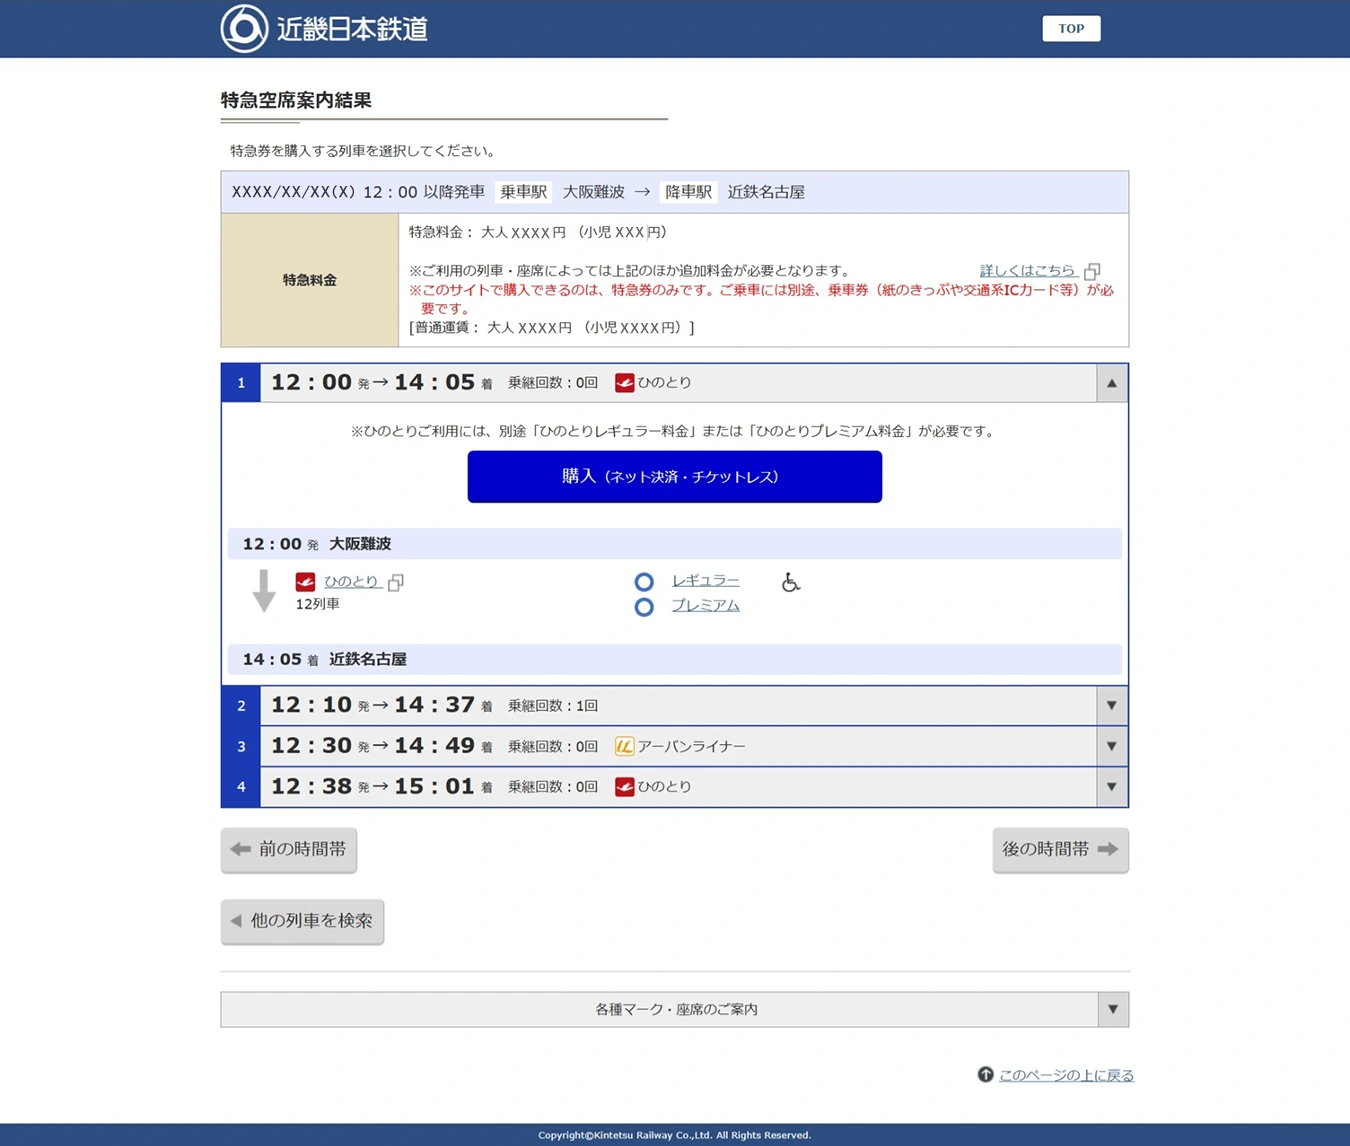Image resolution: width=1350 pixels, height=1146 pixels.
Task: Open the 詳しくはこちら details link
Action: (1027, 271)
